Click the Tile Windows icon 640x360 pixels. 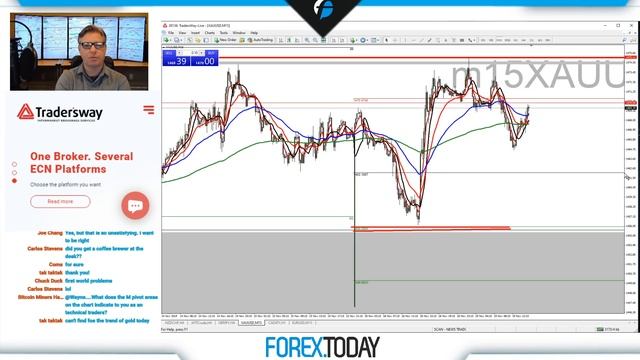(324, 40)
